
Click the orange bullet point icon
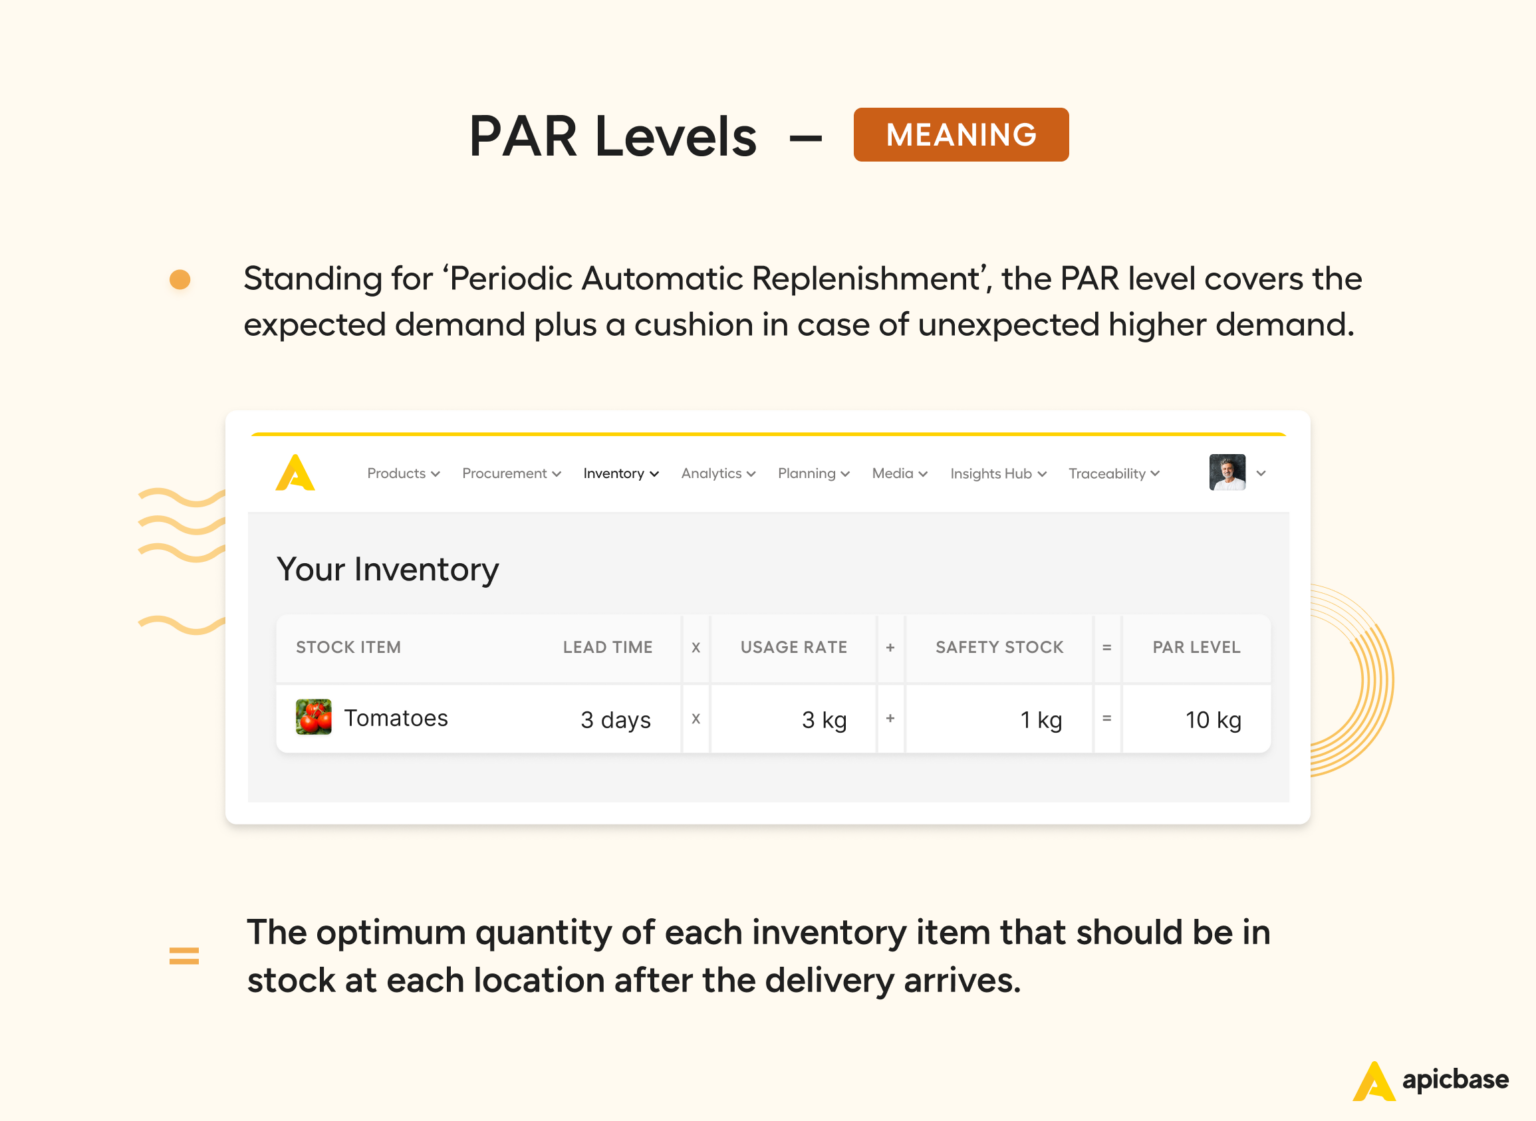[179, 279]
